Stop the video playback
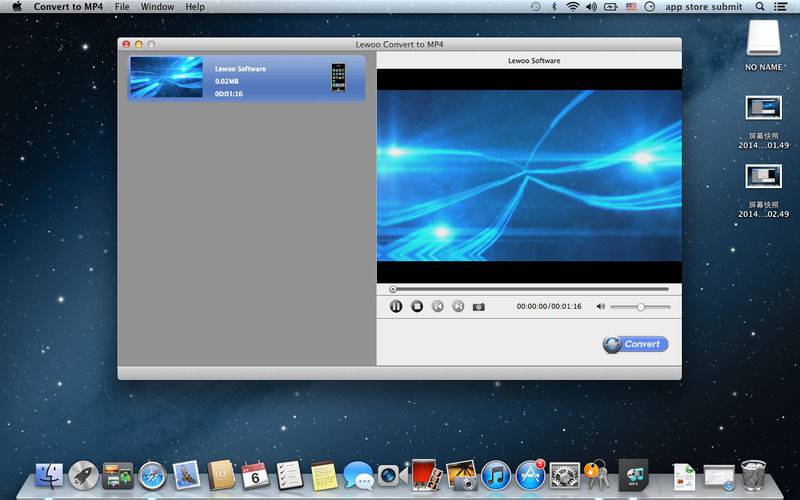Viewport: 800px width, 500px height. pos(417,306)
